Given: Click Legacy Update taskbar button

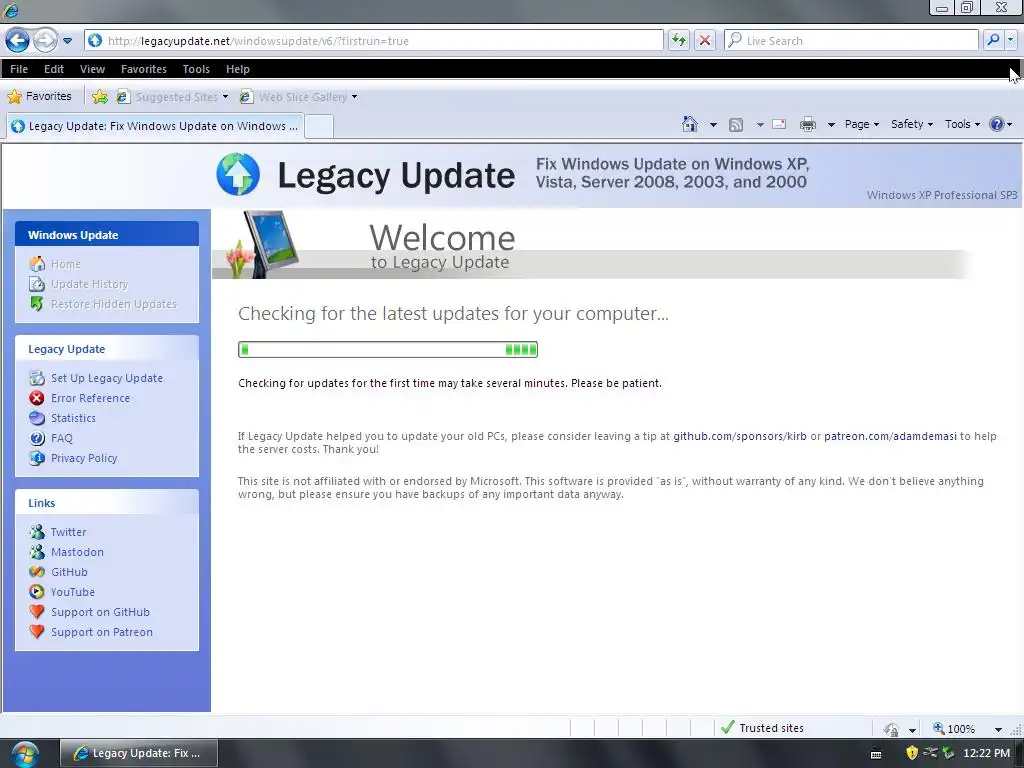Looking at the screenshot, I should 138,753.
